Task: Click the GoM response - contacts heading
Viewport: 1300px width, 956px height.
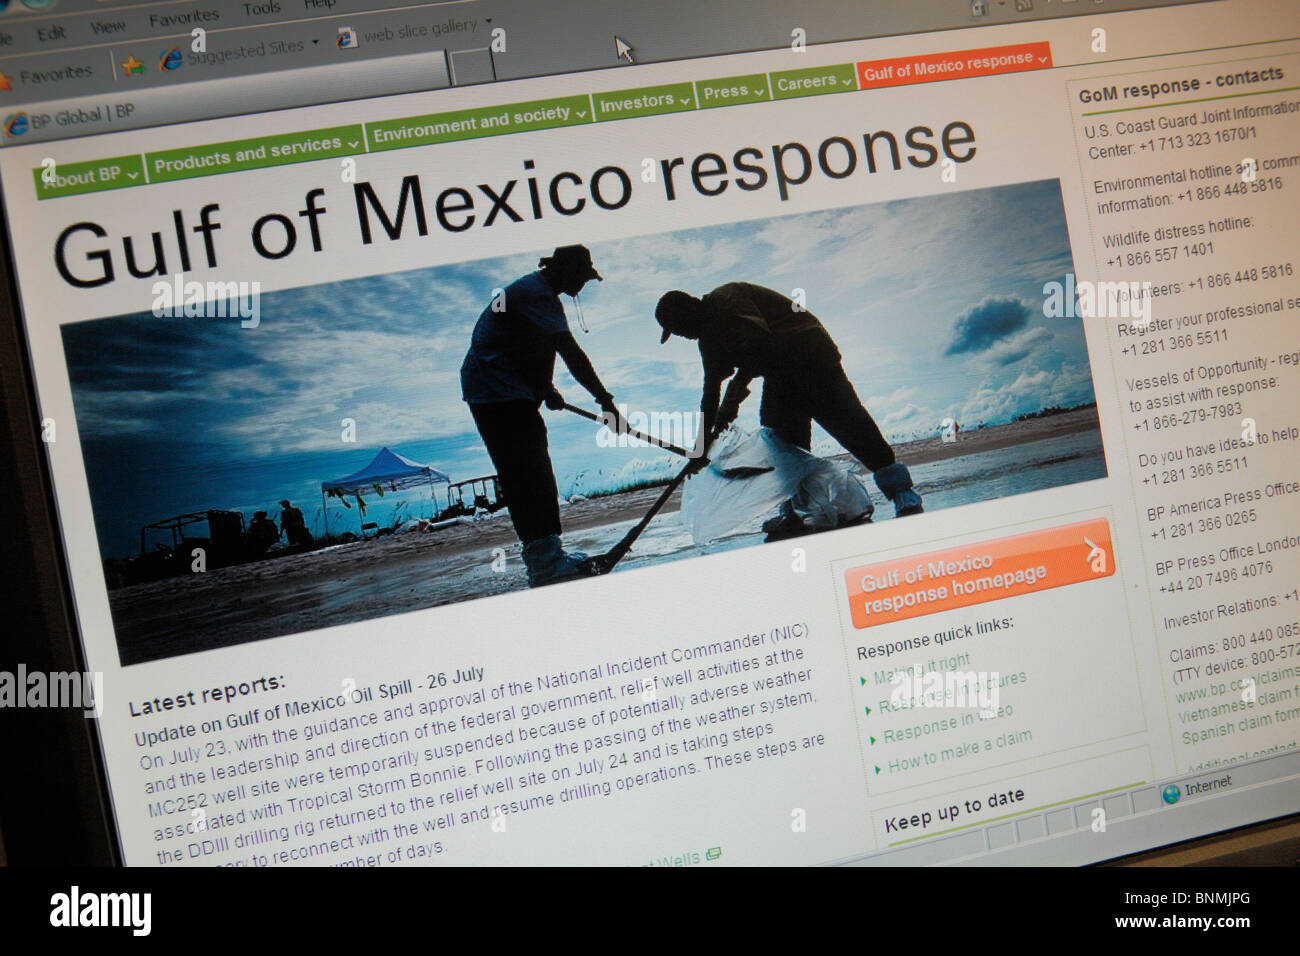Action: 1181,85
